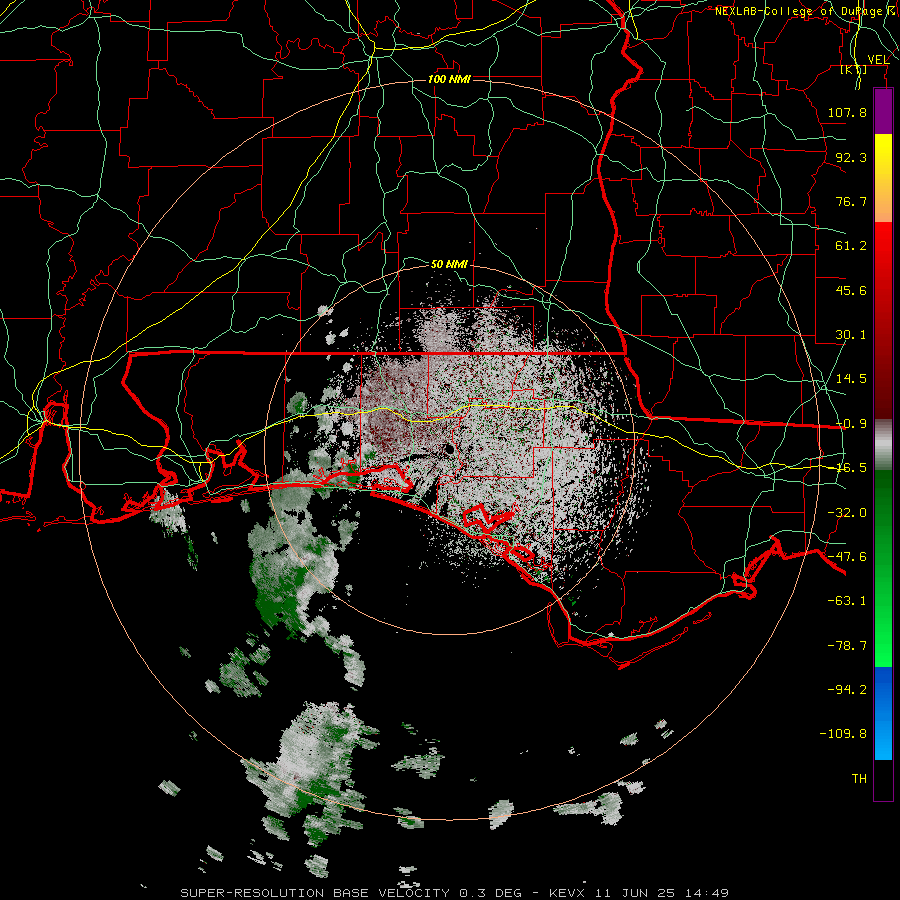Click the -0.9 velocity scale label

click(851, 424)
